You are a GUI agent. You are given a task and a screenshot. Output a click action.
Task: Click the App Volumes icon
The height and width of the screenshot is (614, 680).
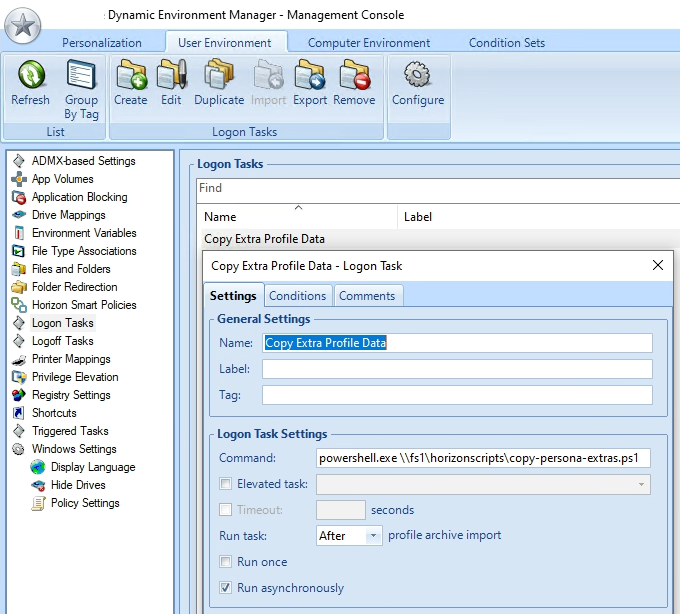coord(19,179)
